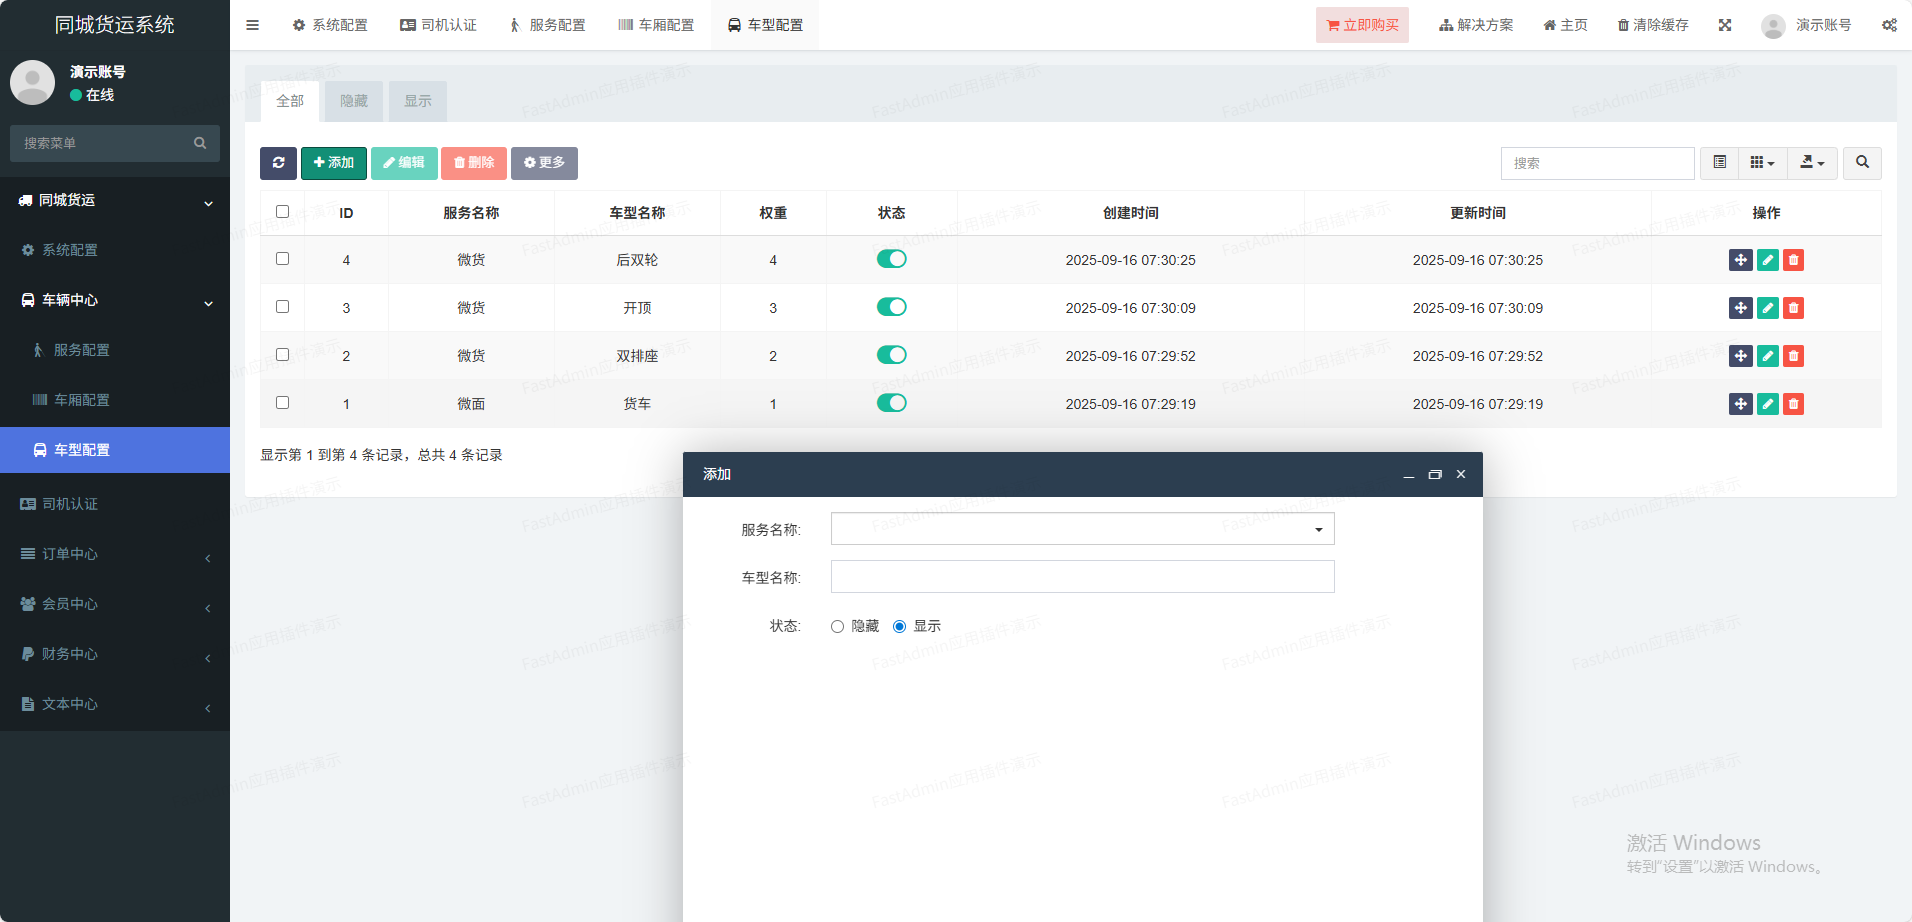Click the search magnifier button beside the export menu

(1862, 163)
